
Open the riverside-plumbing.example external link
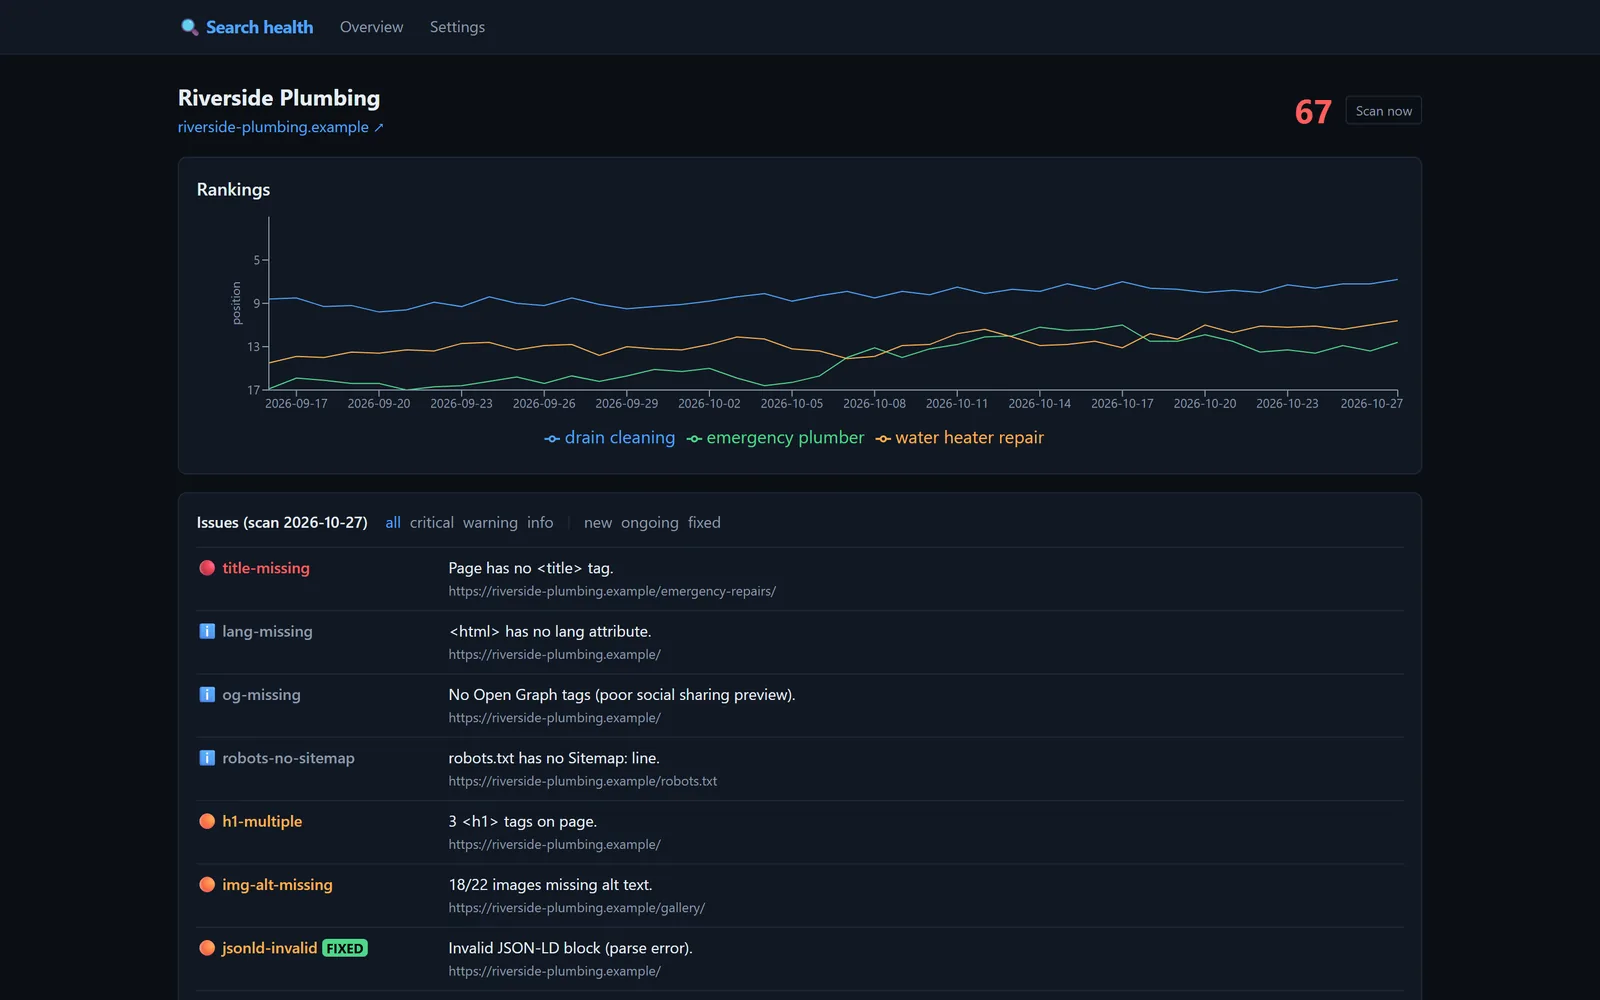(281, 127)
